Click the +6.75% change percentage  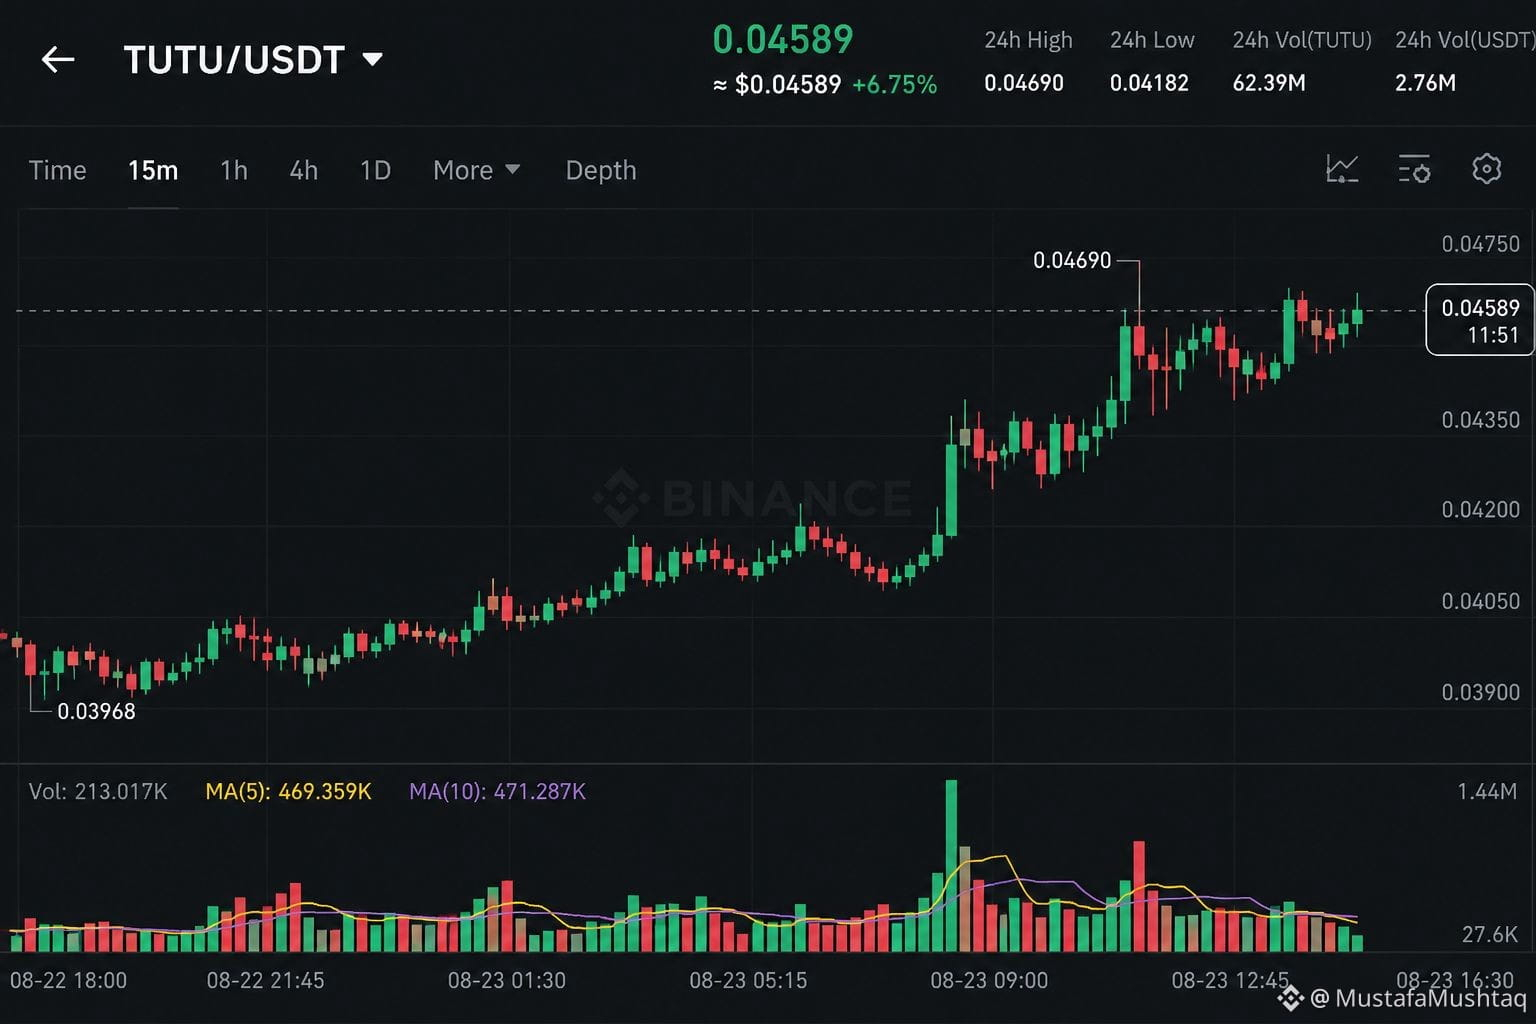click(x=895, y=85)
